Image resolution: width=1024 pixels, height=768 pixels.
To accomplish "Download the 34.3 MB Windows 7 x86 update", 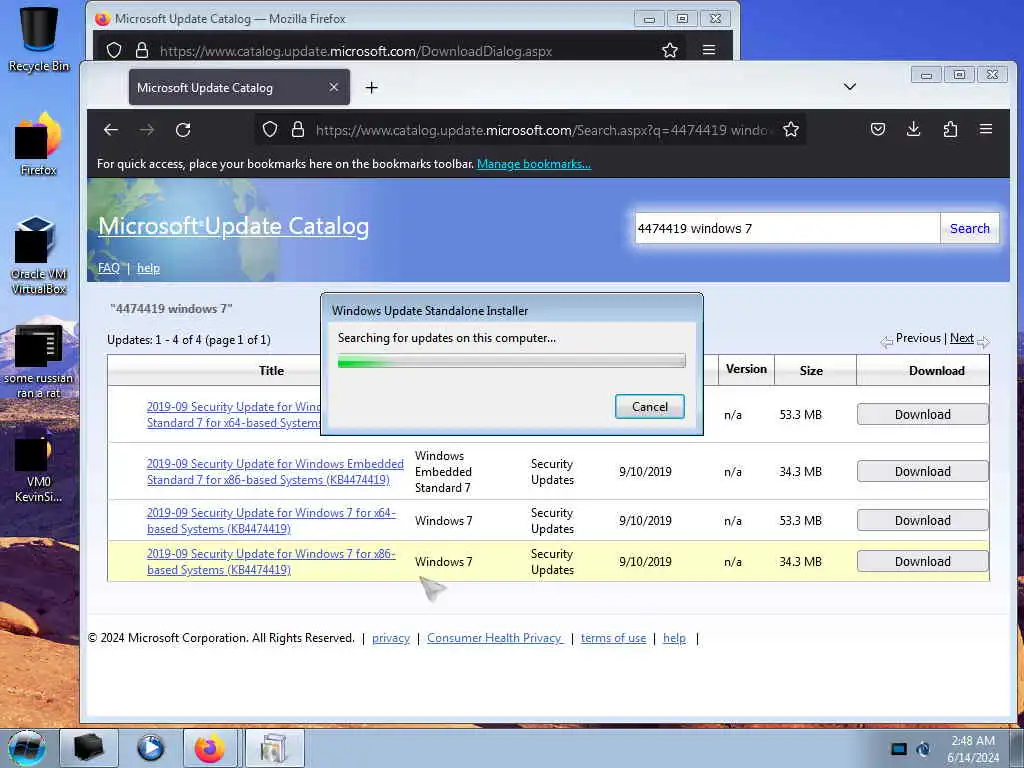I will (922, 561).
